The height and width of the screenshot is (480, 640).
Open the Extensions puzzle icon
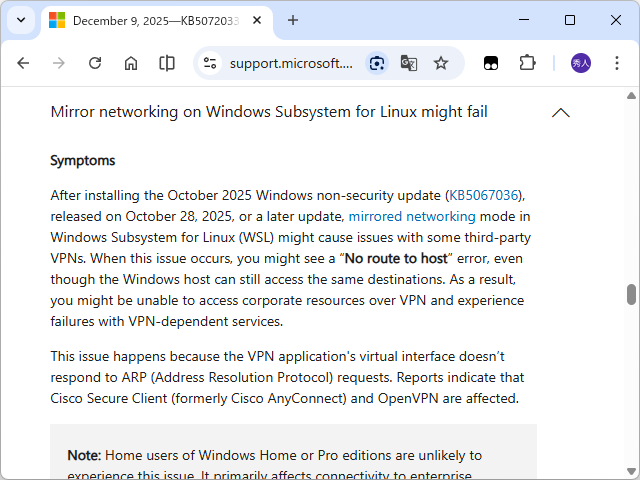[527, 63]
